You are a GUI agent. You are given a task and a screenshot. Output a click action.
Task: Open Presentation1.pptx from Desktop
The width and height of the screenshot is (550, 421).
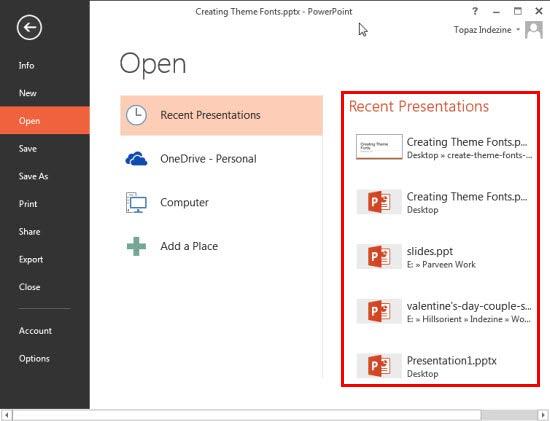click(x=444, y=367)
